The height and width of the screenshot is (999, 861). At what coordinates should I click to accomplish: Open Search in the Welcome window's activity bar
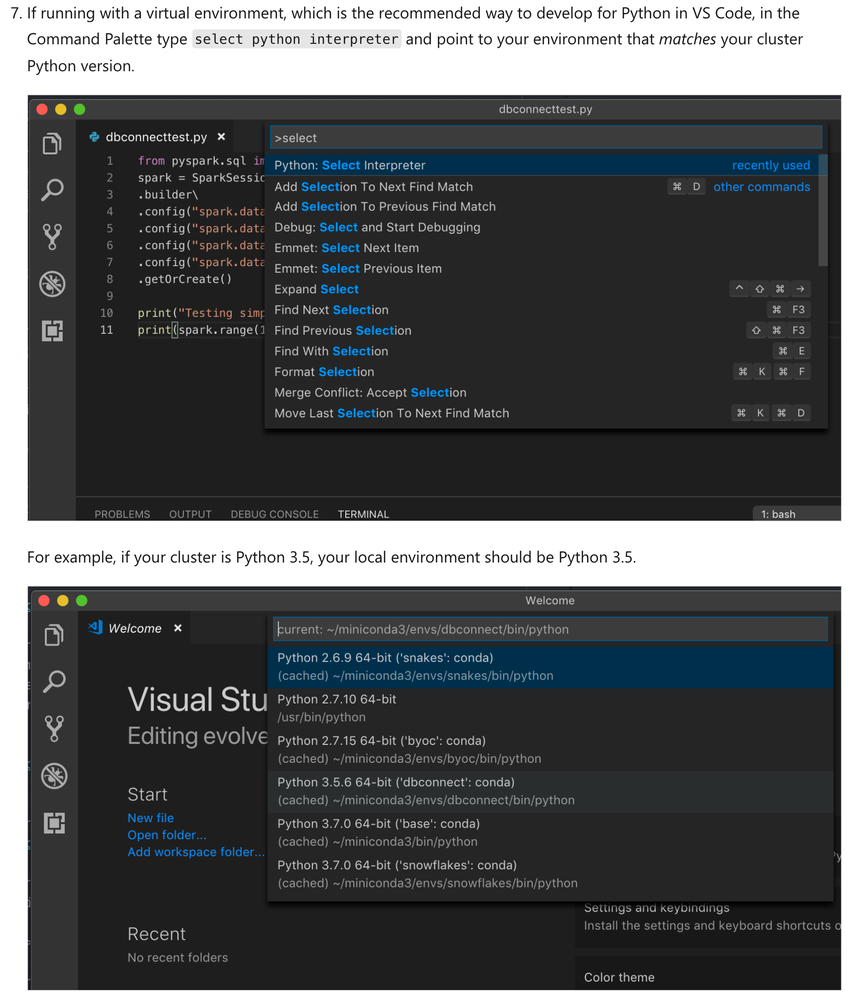point(52,681)
